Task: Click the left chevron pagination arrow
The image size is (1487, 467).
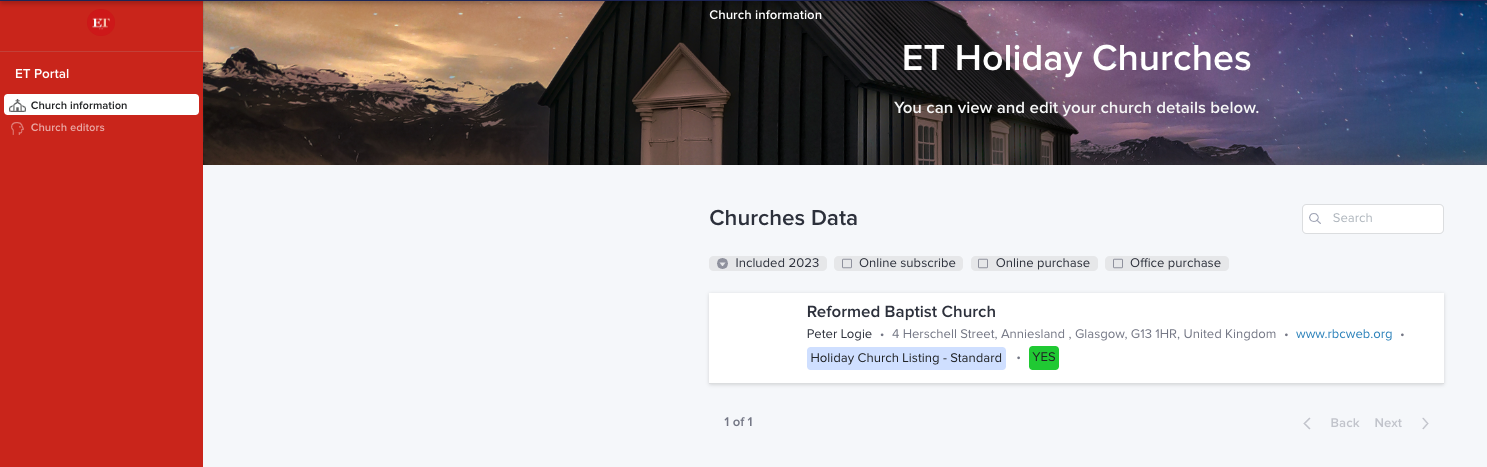Action: coord(1307,423)
